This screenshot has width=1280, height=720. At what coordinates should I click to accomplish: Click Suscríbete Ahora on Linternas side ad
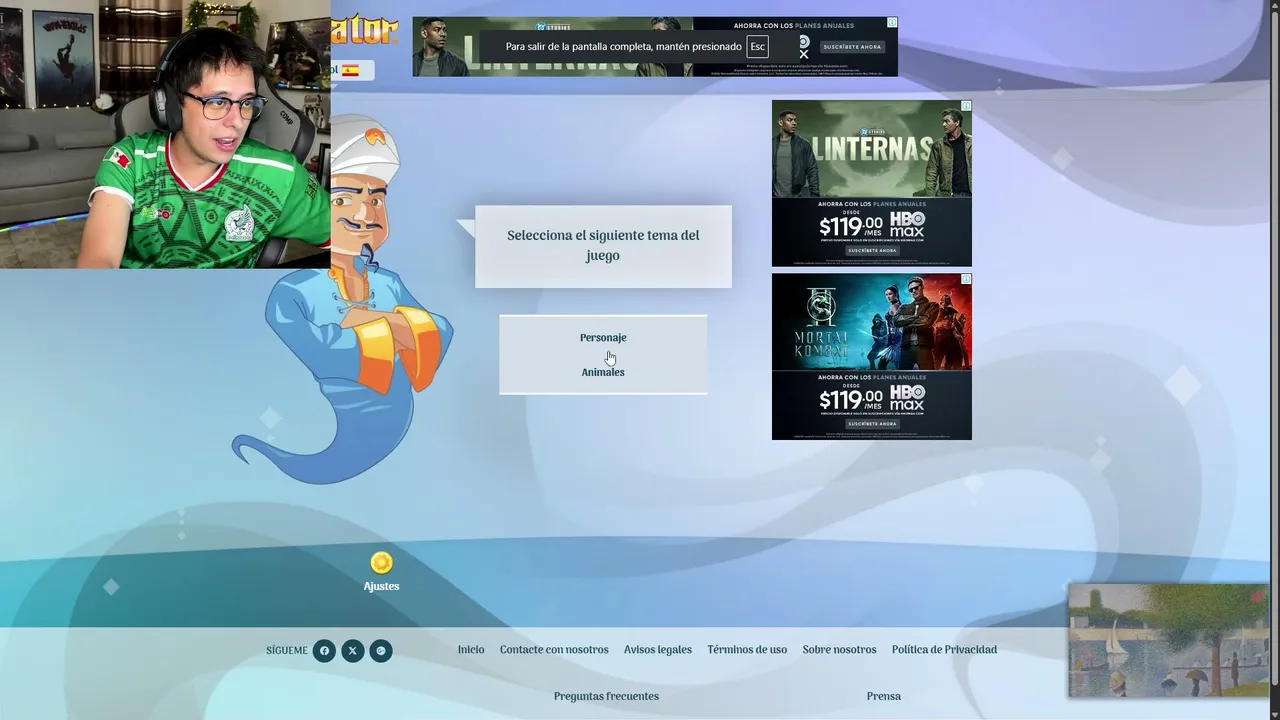872,250
